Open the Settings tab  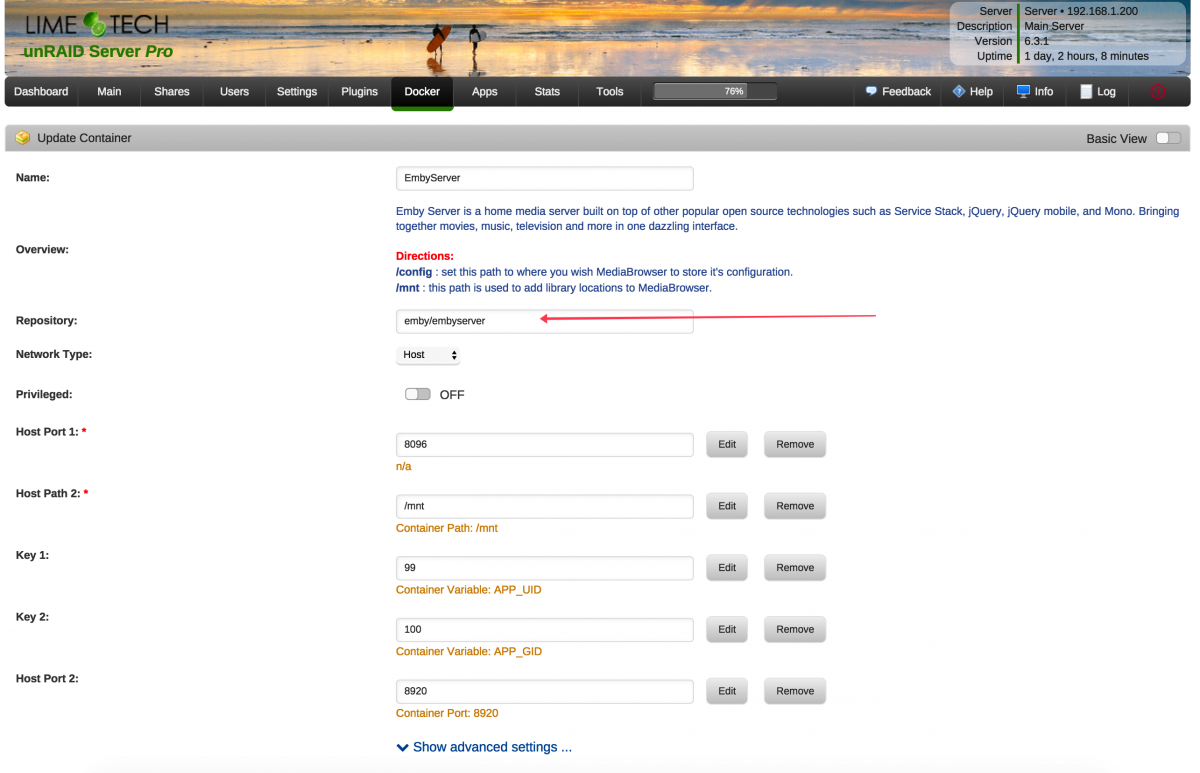tap(297, 91)
